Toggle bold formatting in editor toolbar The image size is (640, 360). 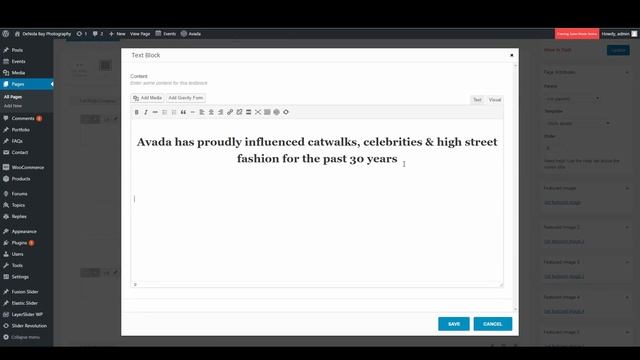point(136,112)
